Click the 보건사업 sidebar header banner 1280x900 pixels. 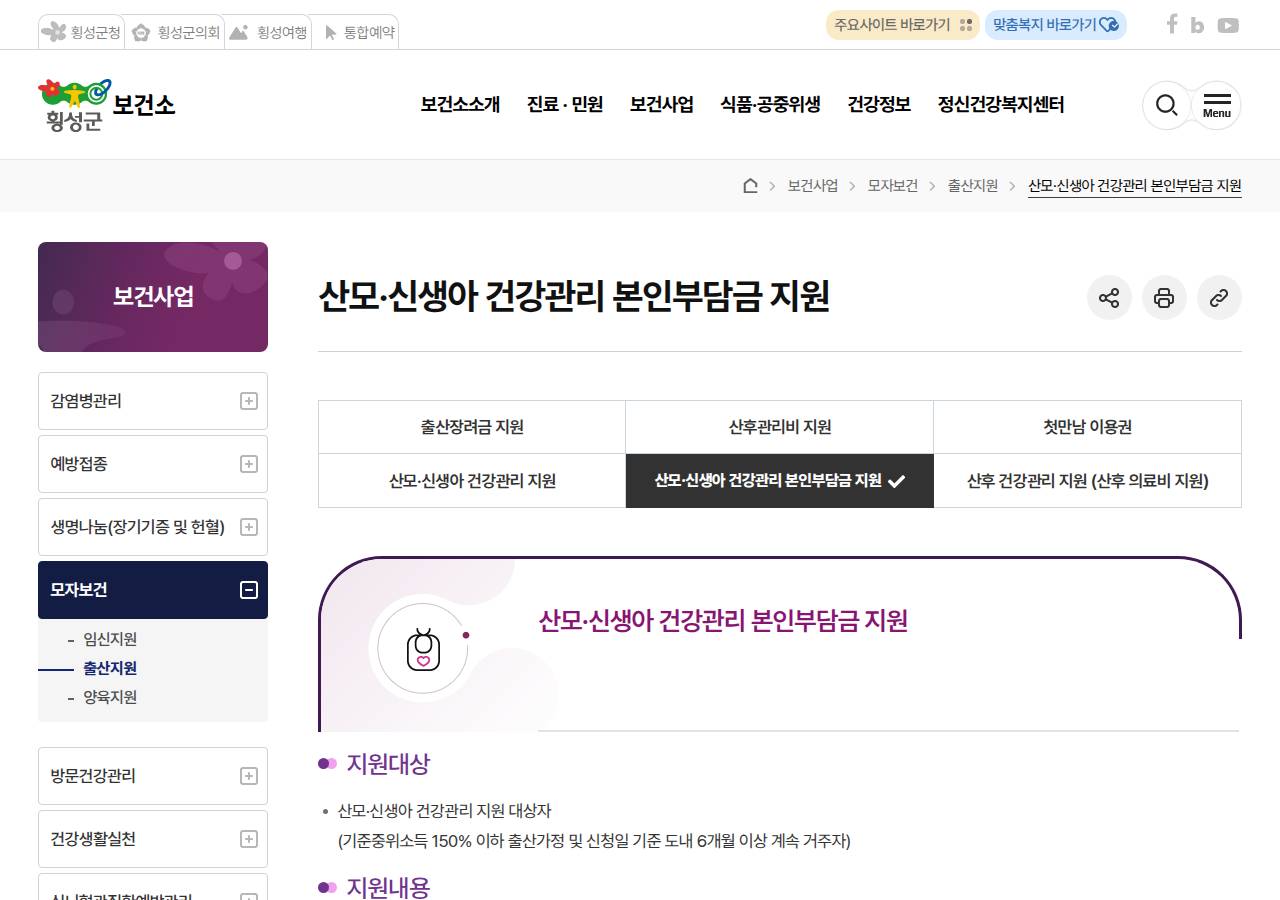[153, 297]
